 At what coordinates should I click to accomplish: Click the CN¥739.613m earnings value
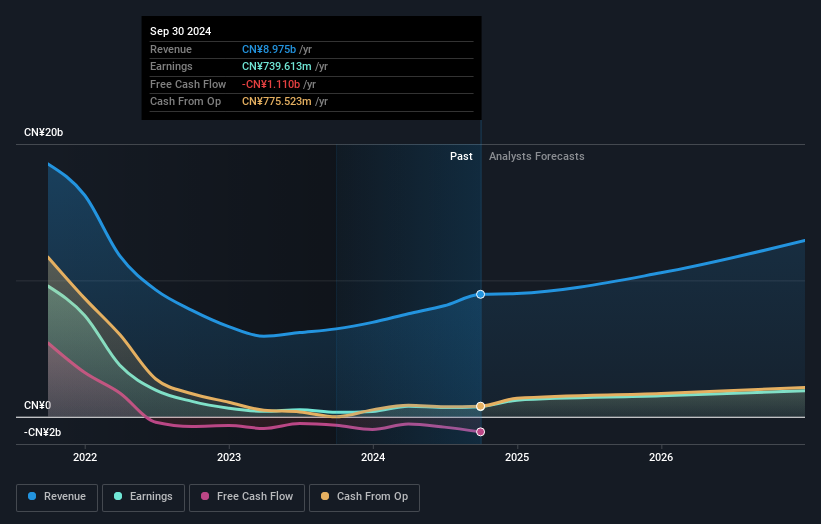[x=276, y=66]
